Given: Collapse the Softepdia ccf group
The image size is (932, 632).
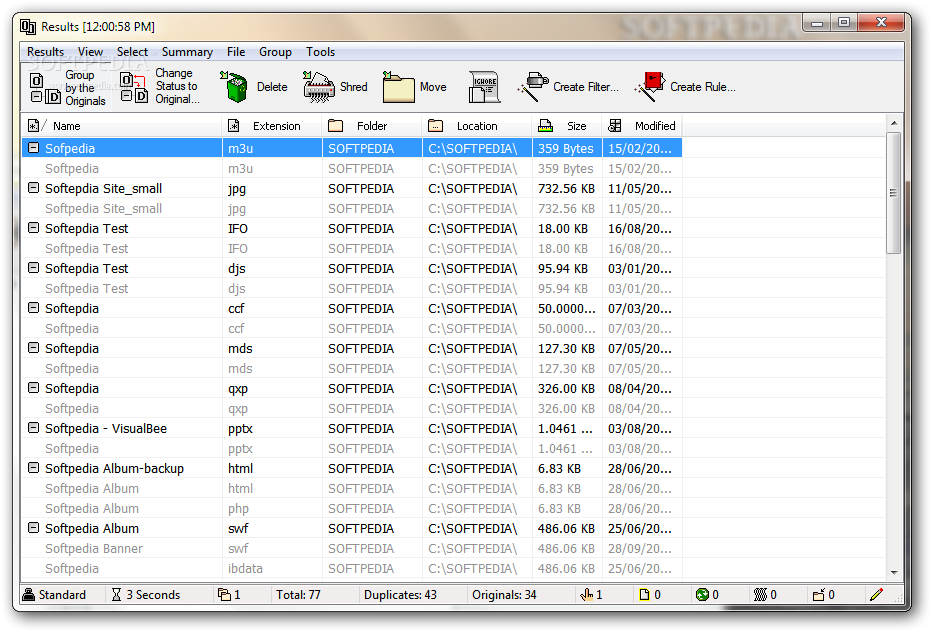Looking at the screenshot, I should (34, 308).
